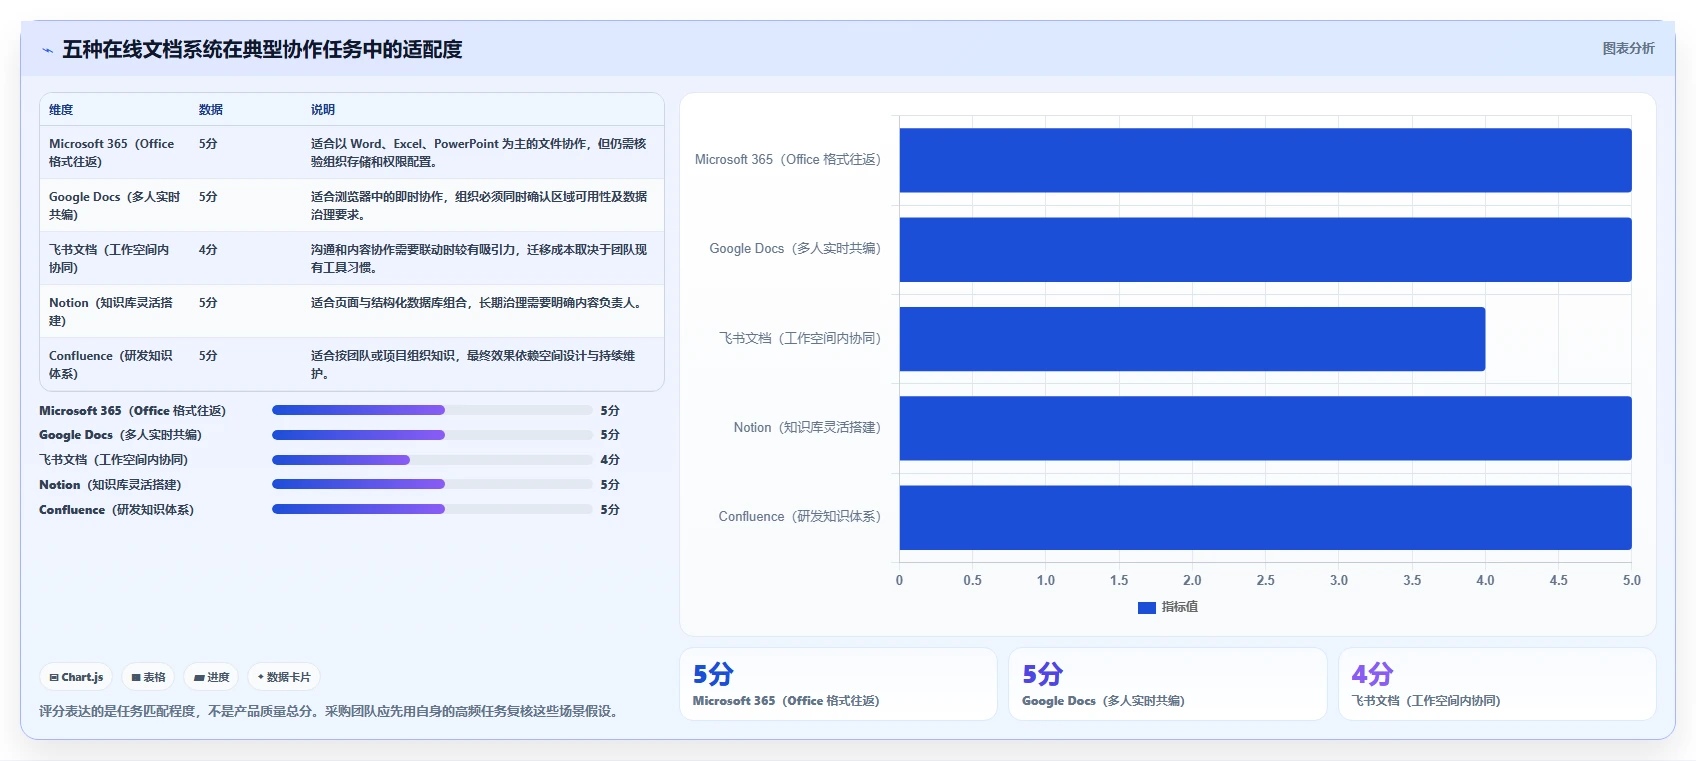Viewport: 1696px width, 761px height.
Task: Select table cell Google Docs（多人实时共编）
Action: click(114, 205)
